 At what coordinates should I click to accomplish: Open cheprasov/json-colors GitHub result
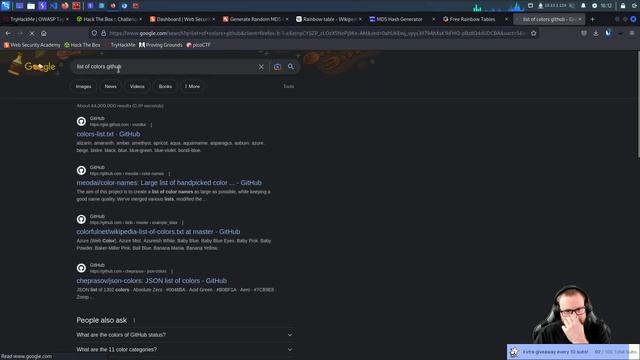coord(151,281)
